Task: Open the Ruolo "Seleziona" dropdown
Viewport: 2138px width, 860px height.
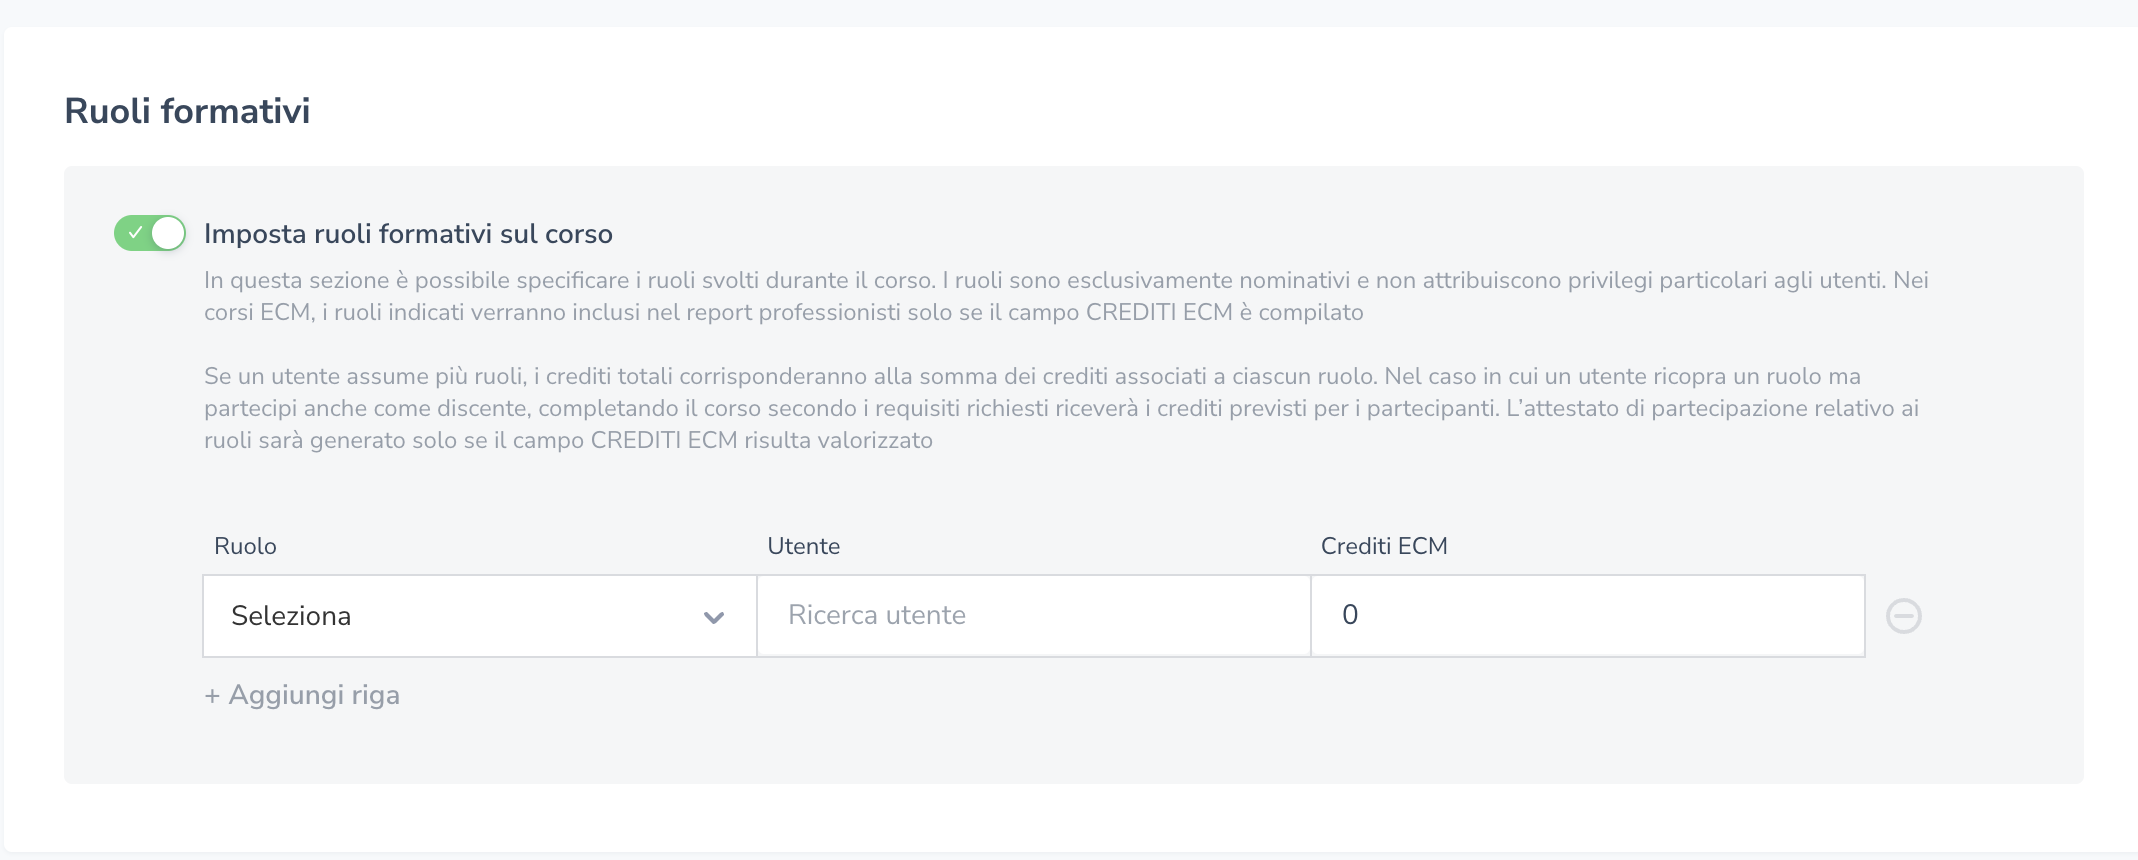Action: tap(479, 616)
